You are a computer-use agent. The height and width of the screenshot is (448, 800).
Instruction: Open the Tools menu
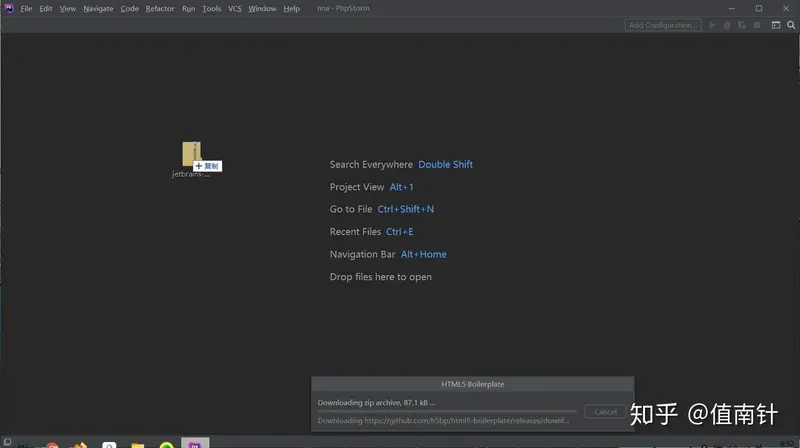tap(211, 9)
